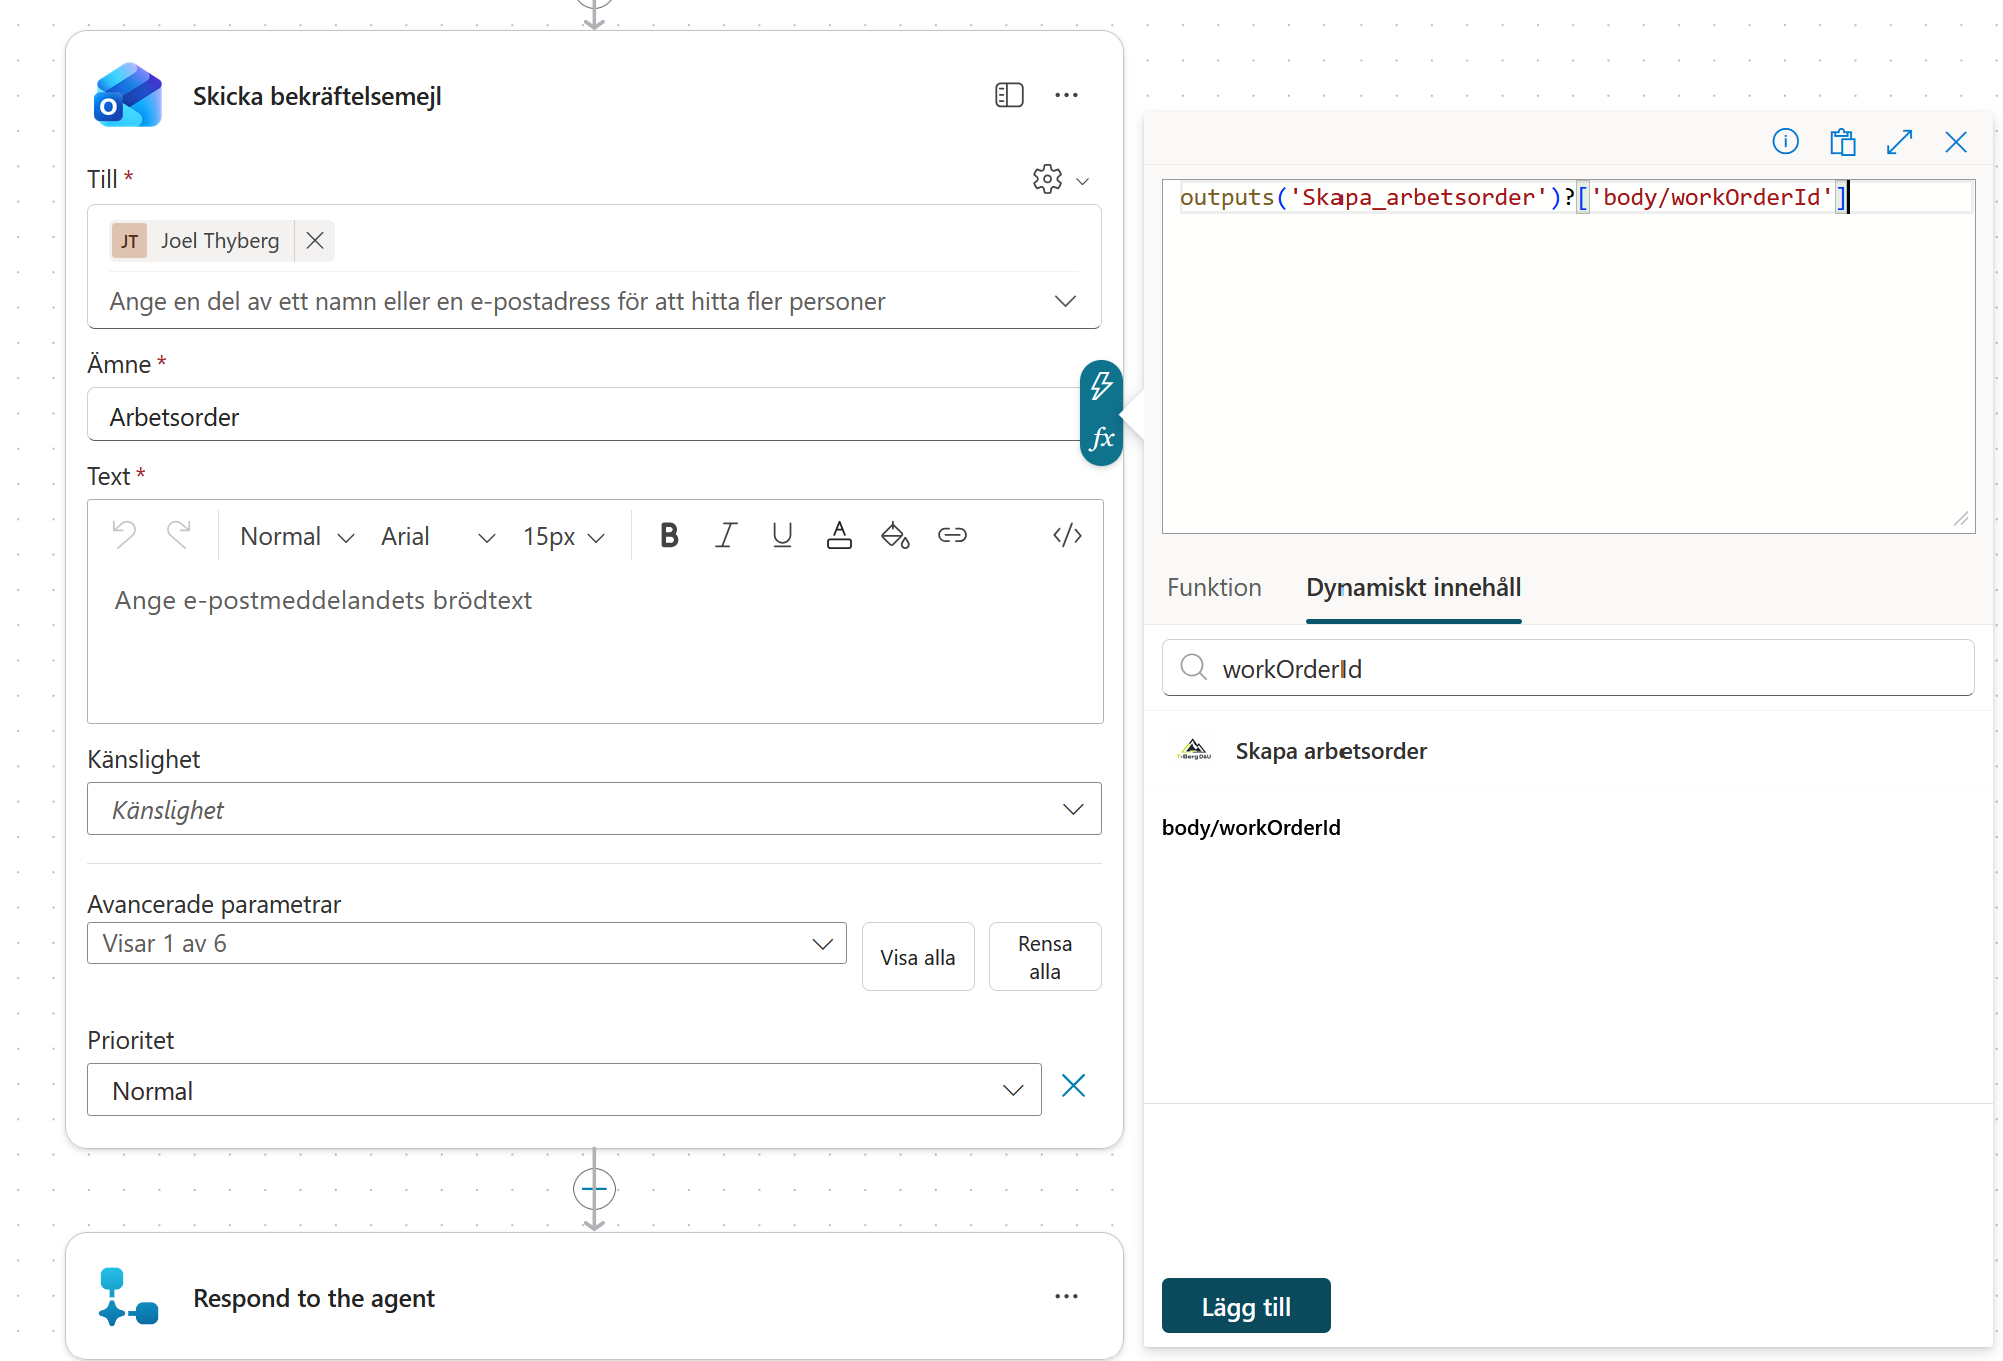Paste from clipboard in expression panel
Image resolution: width=2003 pixels, height=1361 pixels.
[x=1842, y=142]
